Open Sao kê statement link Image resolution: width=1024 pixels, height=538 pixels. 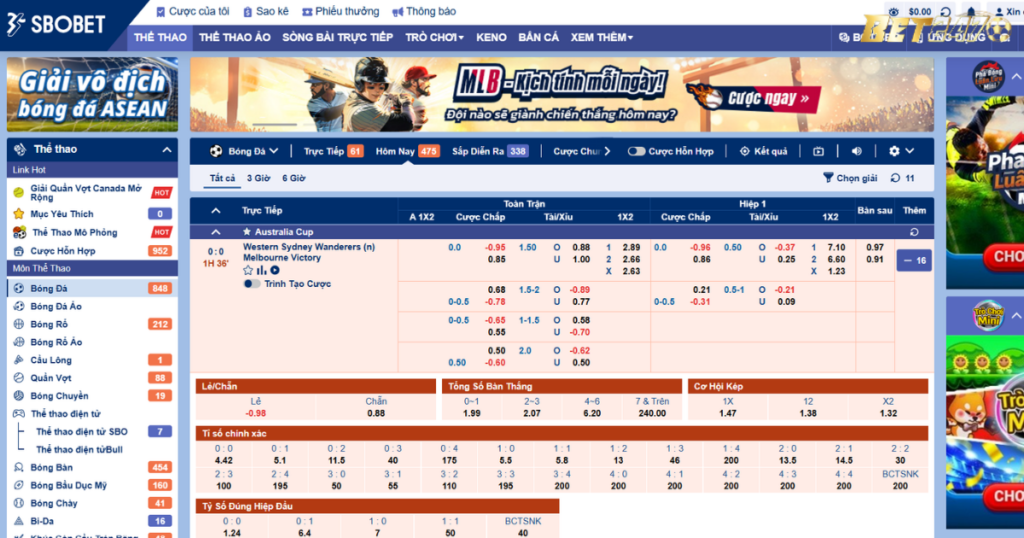(x=266, y=11)
